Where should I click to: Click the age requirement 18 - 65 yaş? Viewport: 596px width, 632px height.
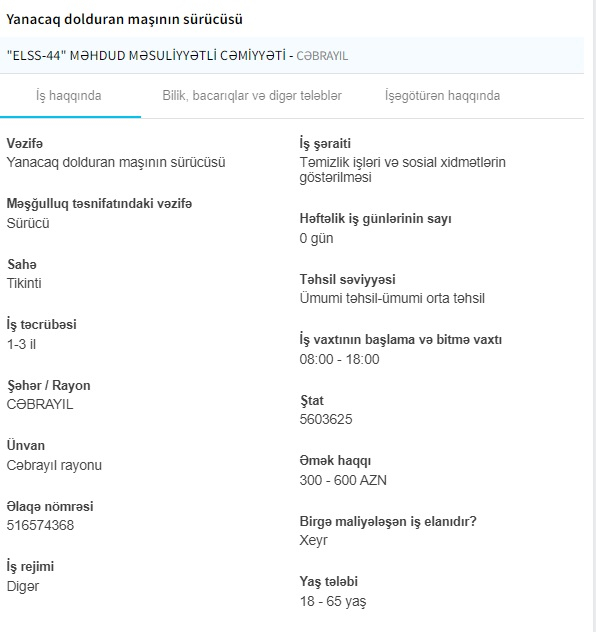(333, 601)
